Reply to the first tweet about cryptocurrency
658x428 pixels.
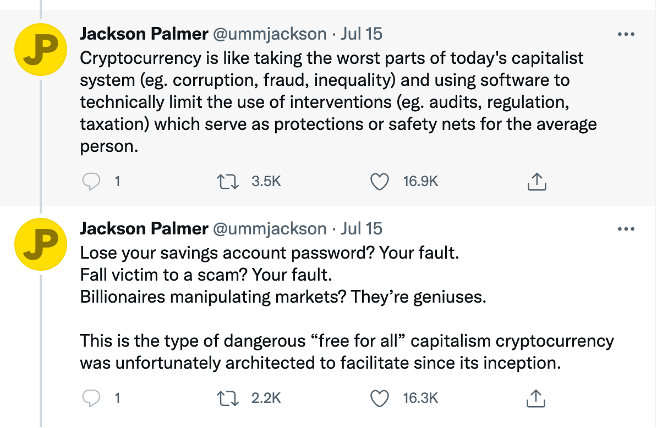91,182
